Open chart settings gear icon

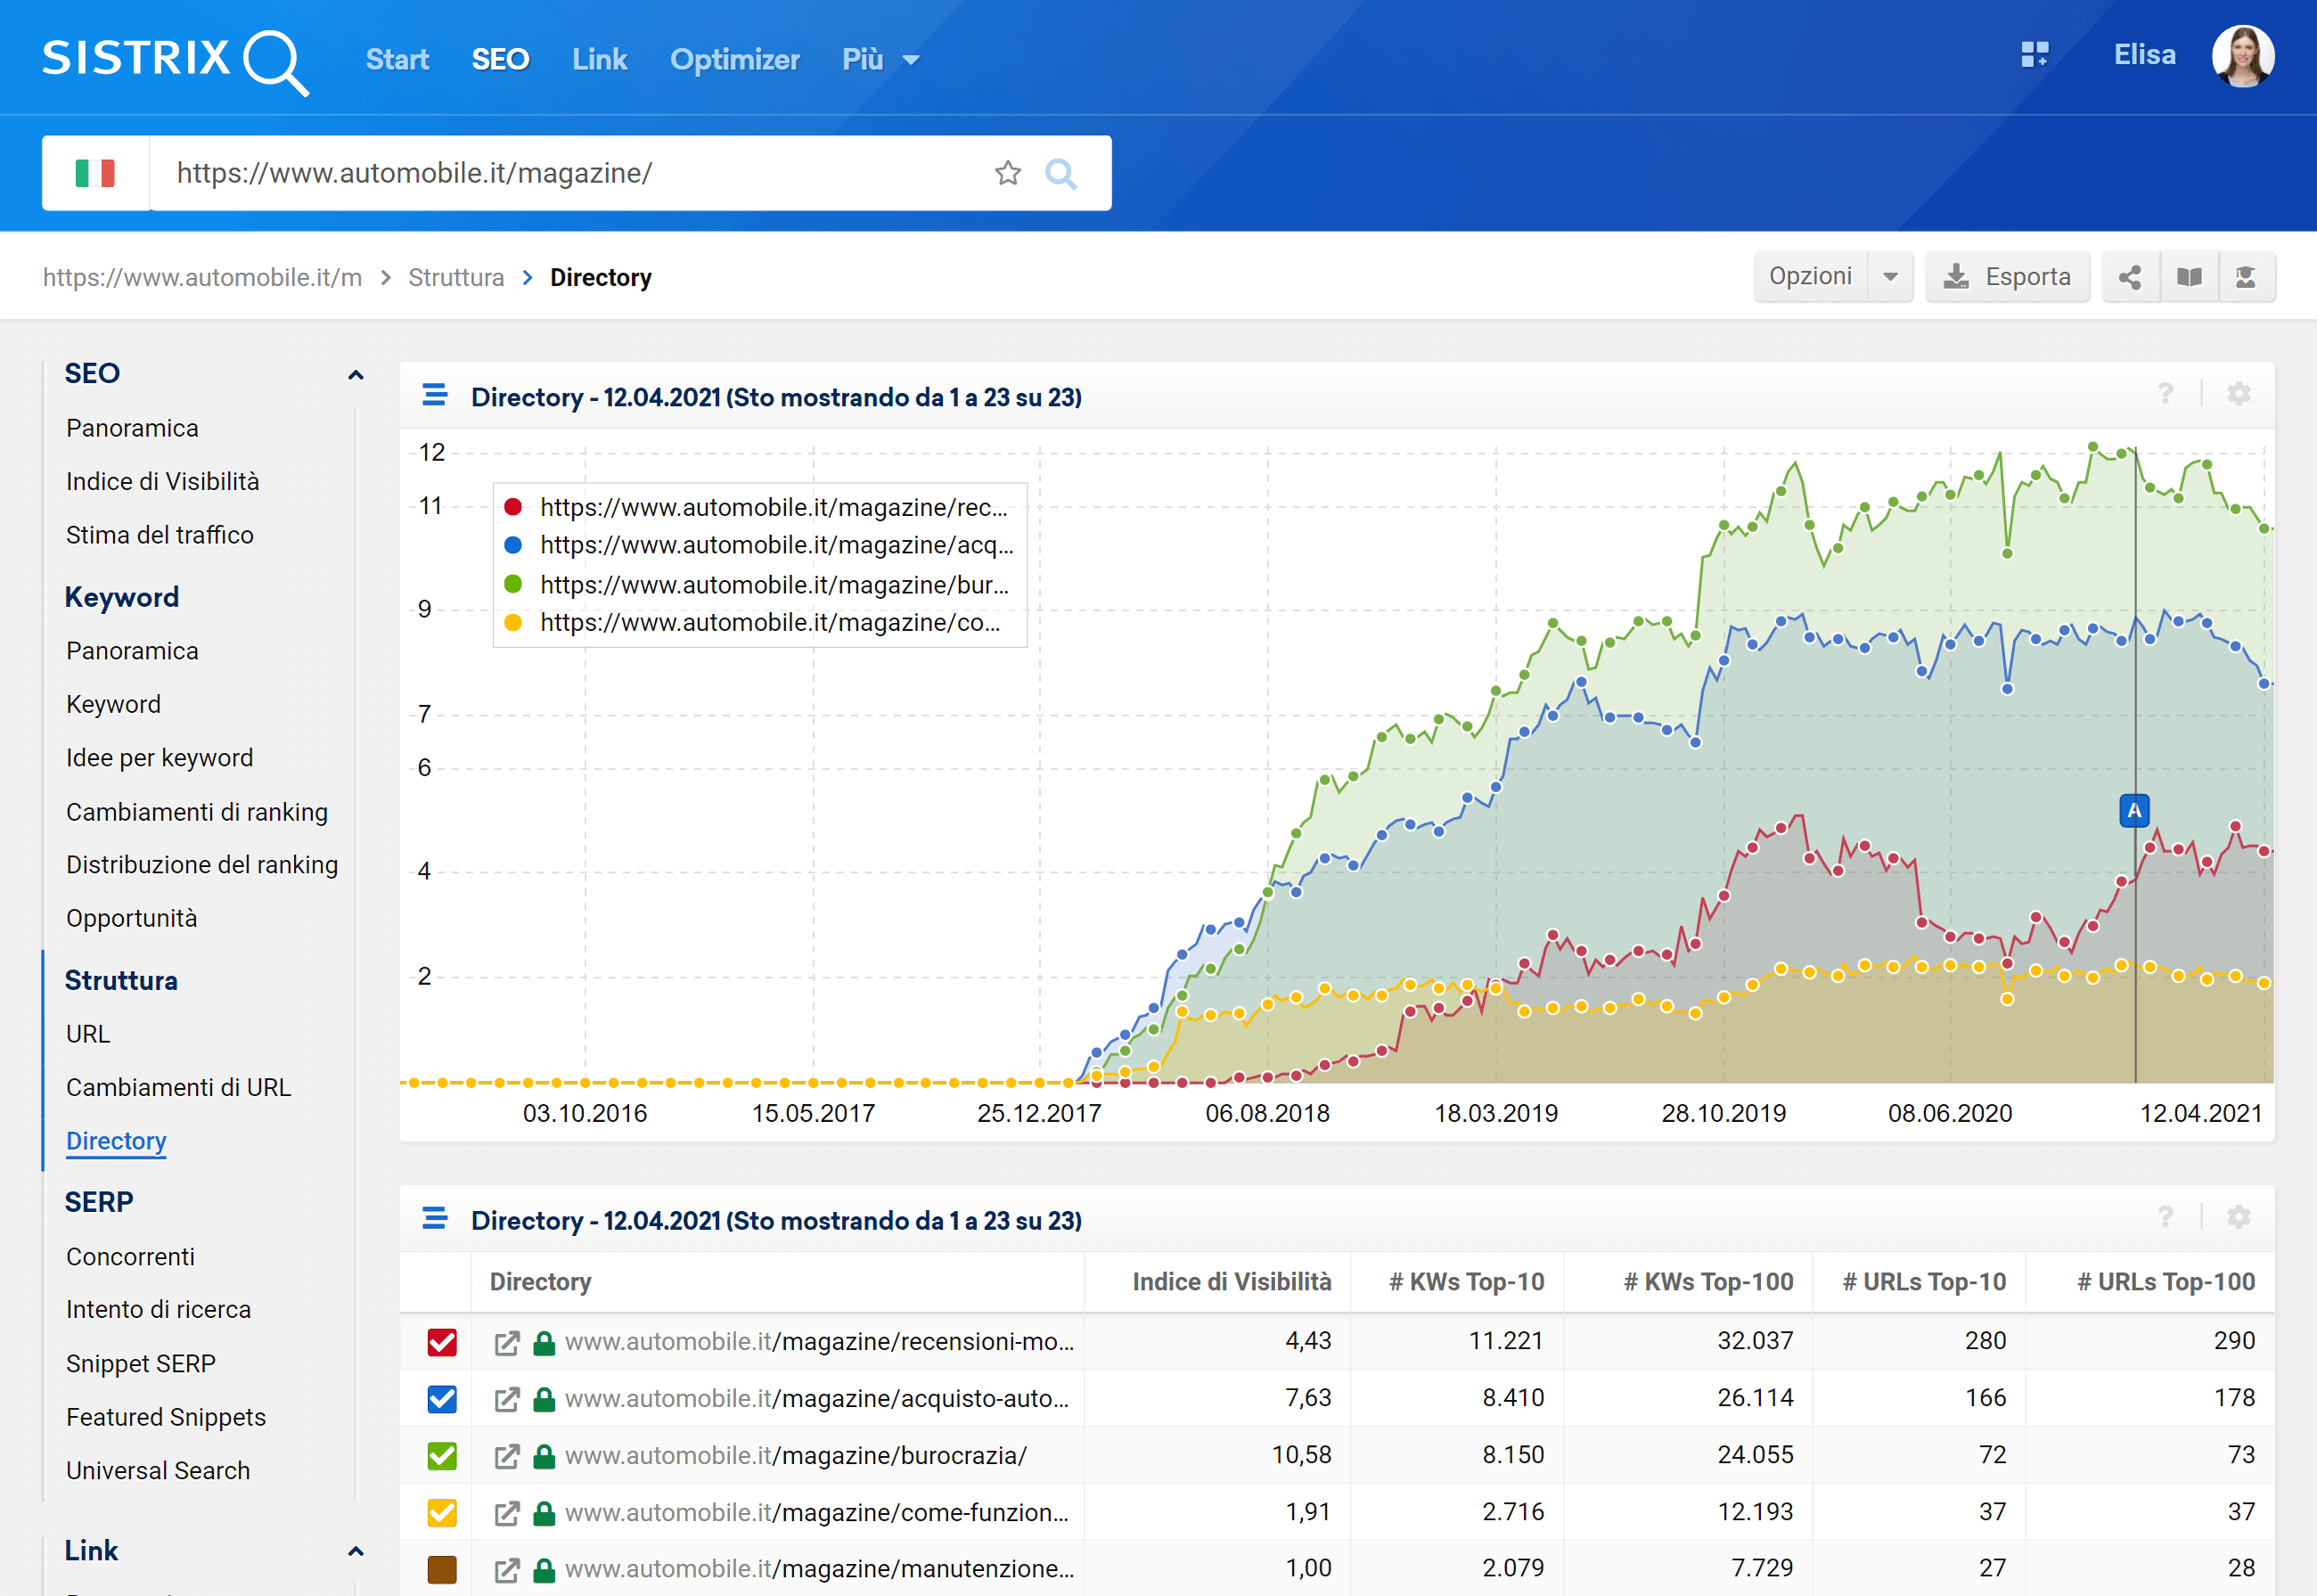coord(2239,394)
